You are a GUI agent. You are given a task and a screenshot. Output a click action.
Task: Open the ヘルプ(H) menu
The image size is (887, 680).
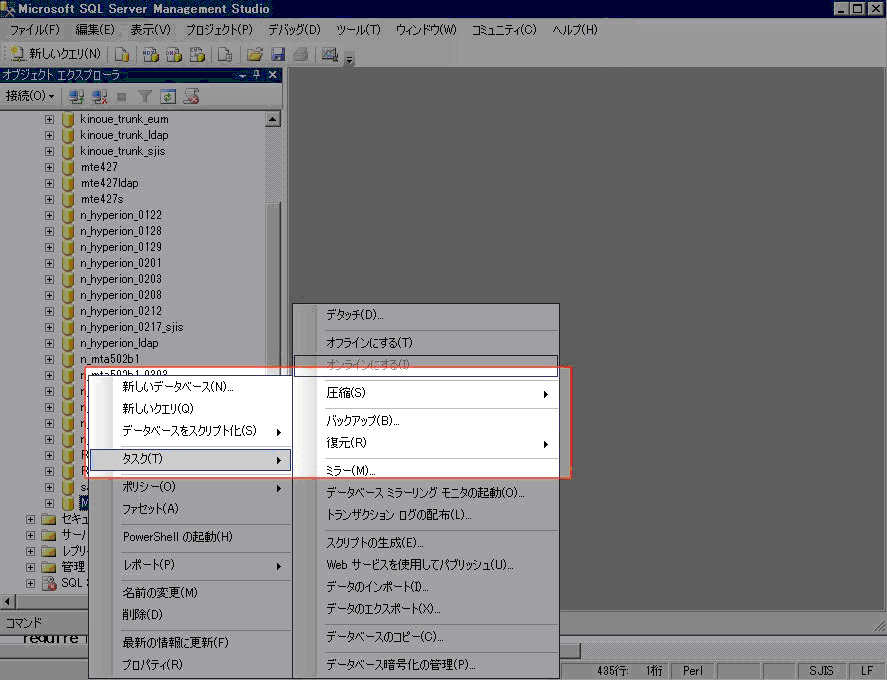click(575, 30)
